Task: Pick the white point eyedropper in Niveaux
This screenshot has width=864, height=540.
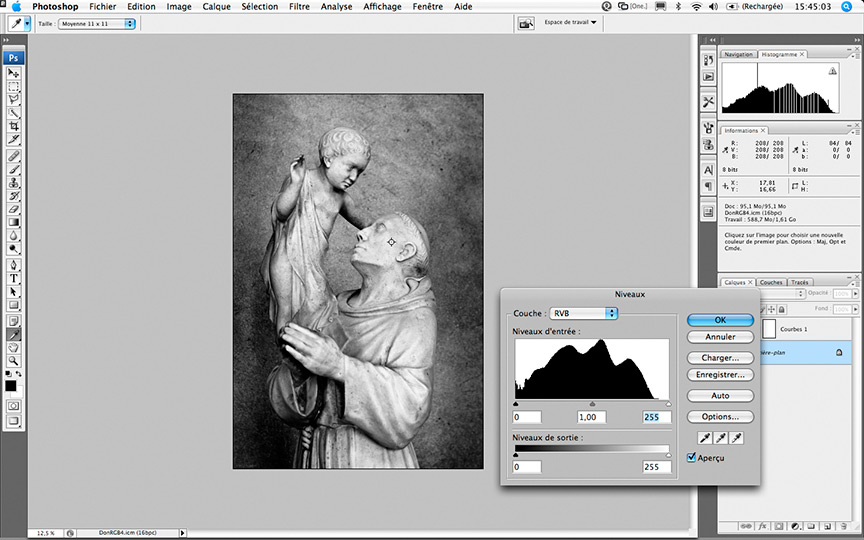Action: 736,438
